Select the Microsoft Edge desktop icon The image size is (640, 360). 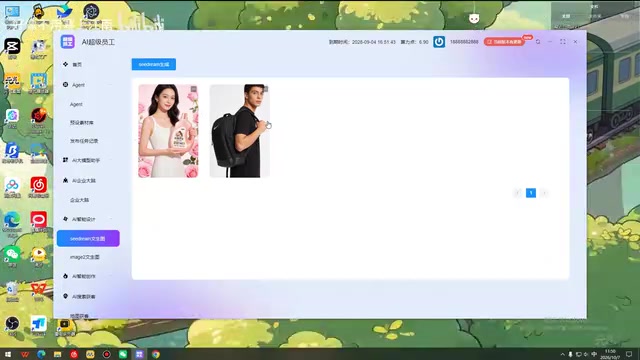(12, 224)
